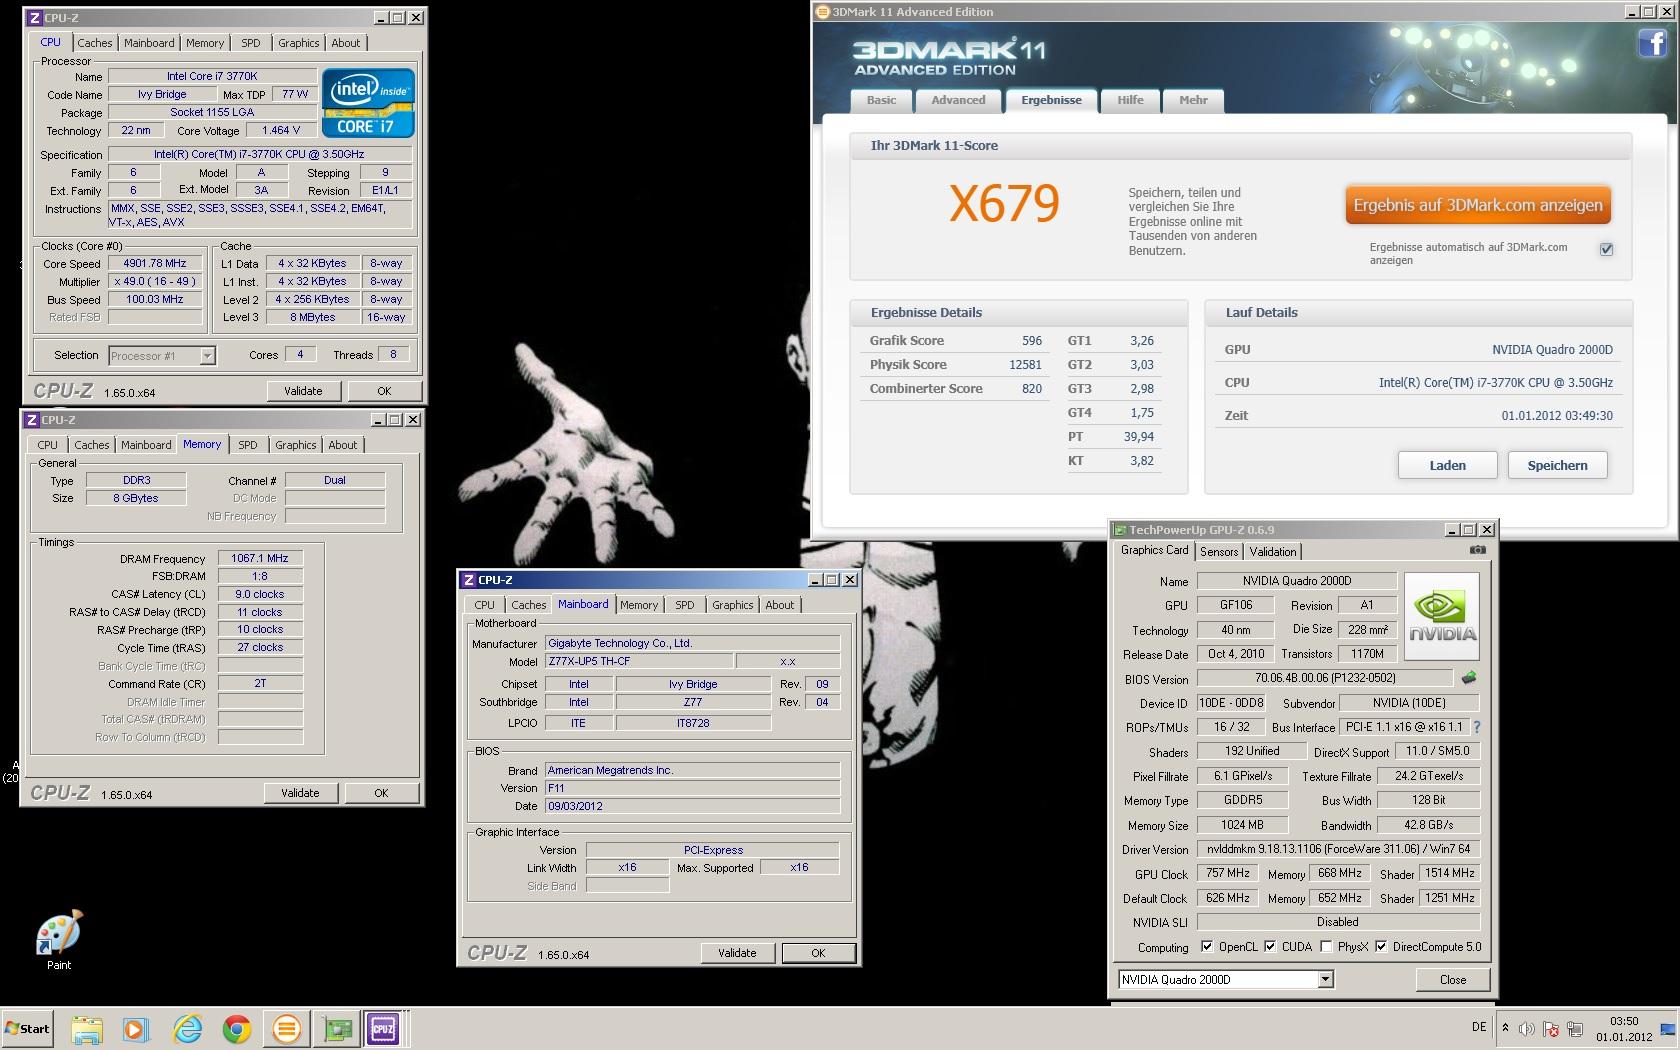Click the GPU Clock 757 MHz field
The height and width of the screenshot is (1050, 1680).
1227,874
